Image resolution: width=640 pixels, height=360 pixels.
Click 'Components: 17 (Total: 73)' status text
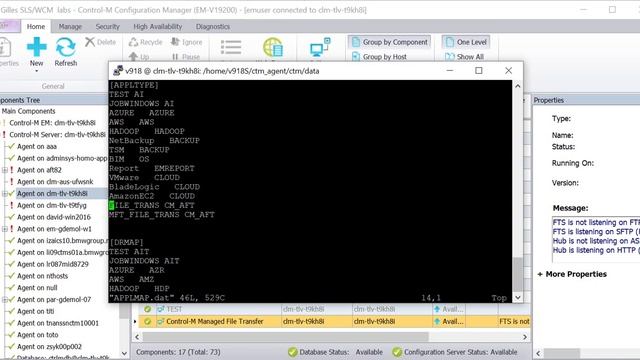click(x=178, y=352)
